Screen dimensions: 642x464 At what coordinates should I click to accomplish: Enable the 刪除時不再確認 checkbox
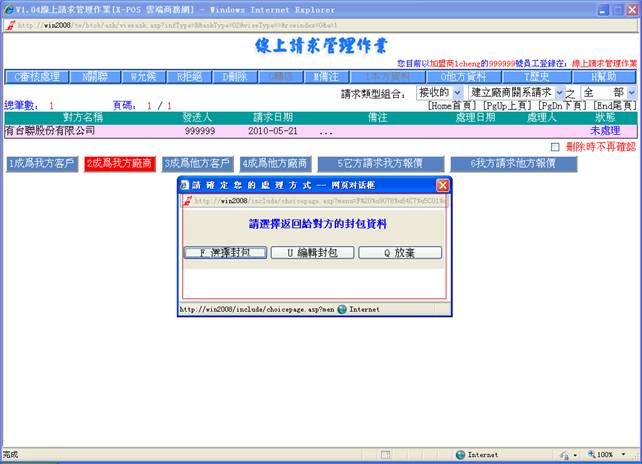(x=555, y=147)
